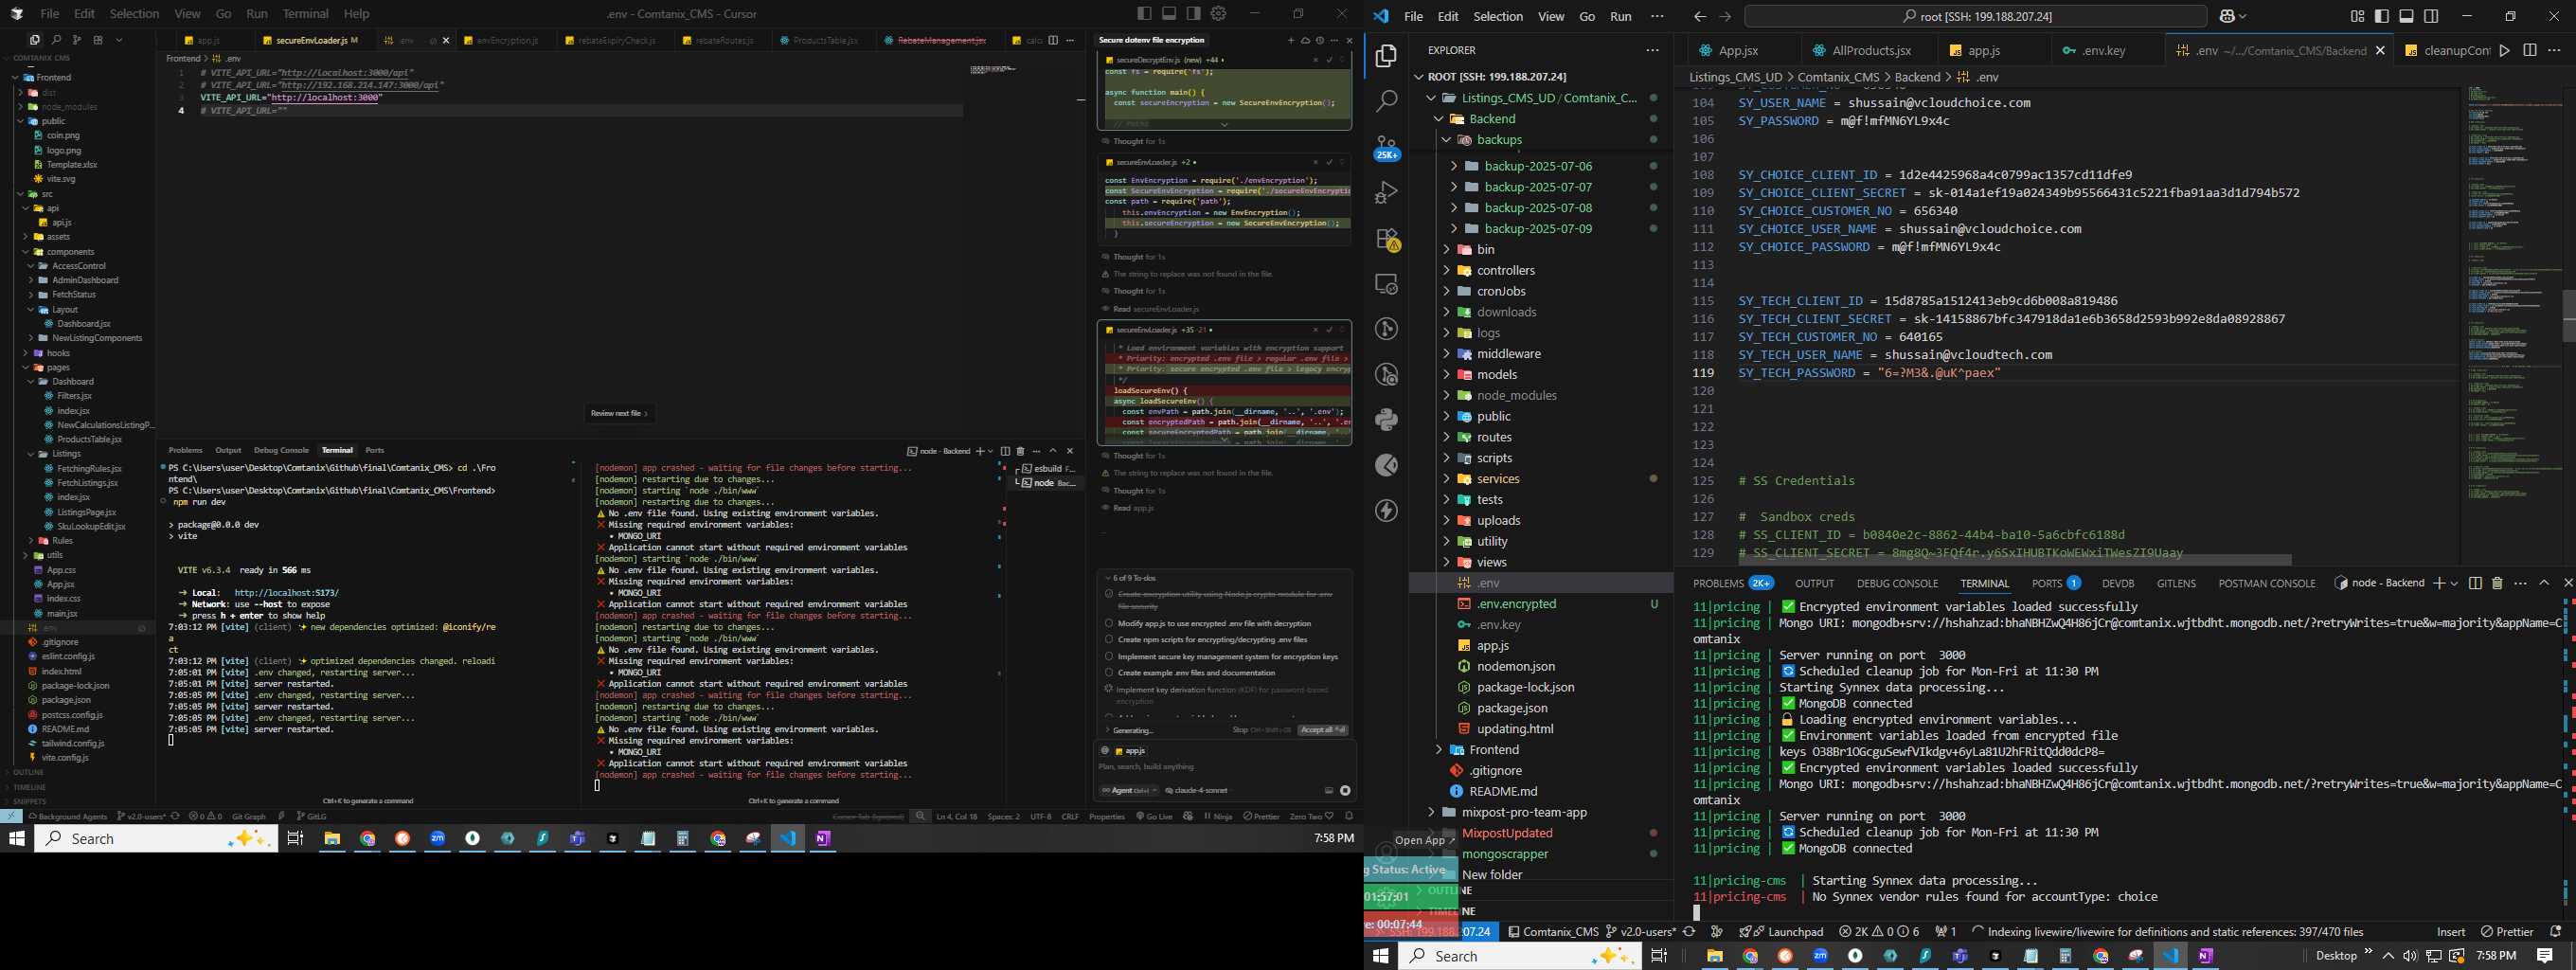The image size is (2576, 970).
Task: Check 'Create npm scripts for encrypting' to-do
Action: click(x=1108, y=639)
